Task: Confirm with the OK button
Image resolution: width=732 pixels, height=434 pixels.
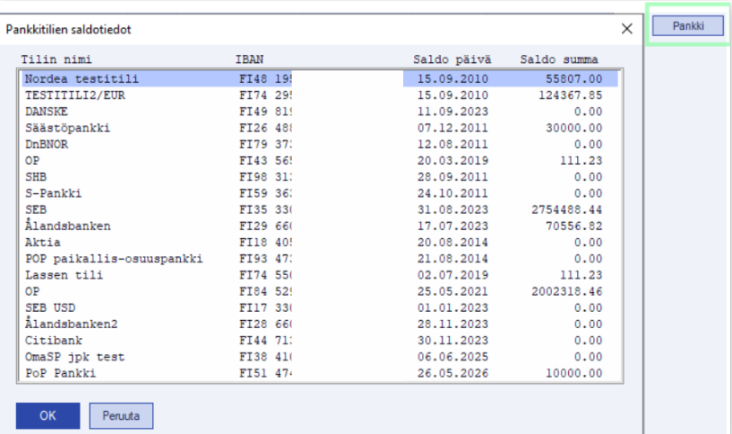Action: pos(48,415)
